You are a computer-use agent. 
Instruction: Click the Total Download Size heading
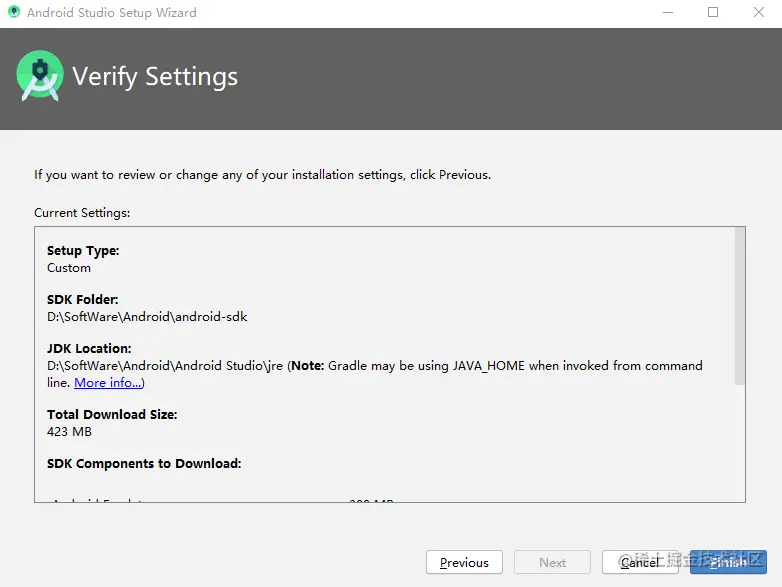click(112, 414)
